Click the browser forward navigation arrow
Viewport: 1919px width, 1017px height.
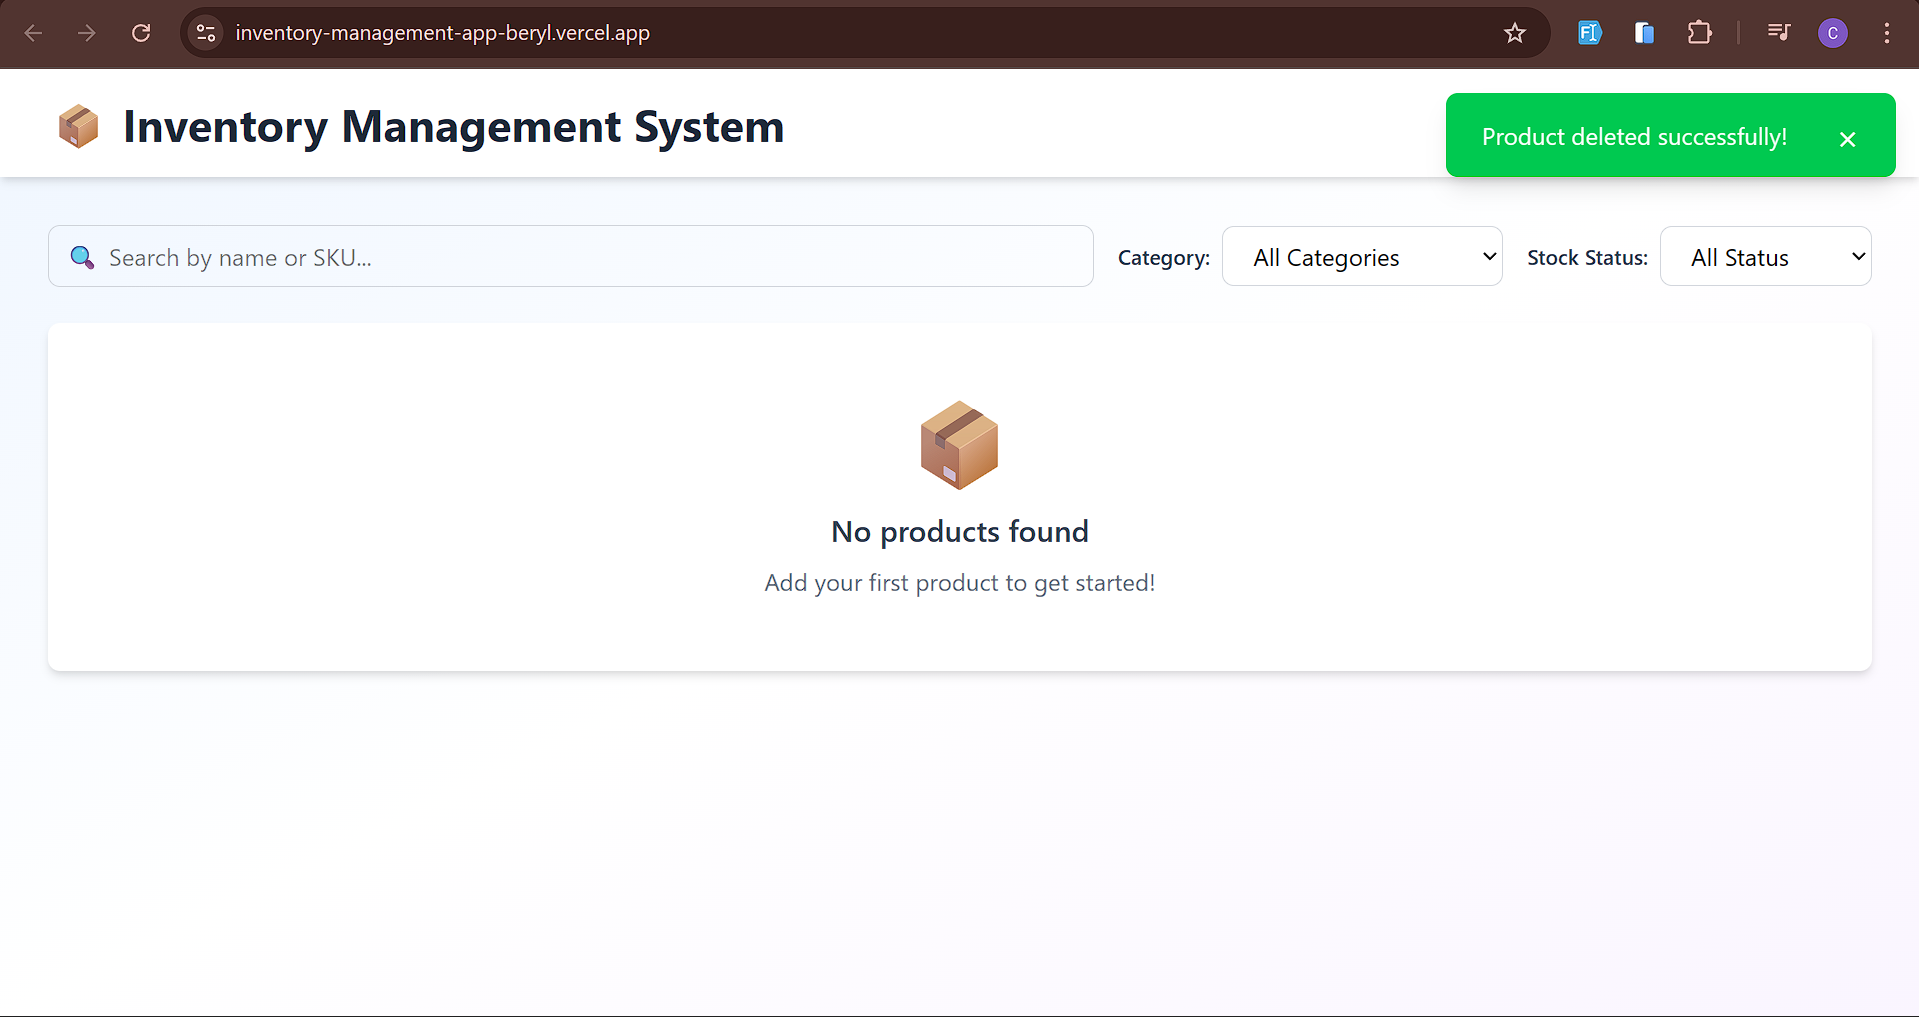click(87, 33)
